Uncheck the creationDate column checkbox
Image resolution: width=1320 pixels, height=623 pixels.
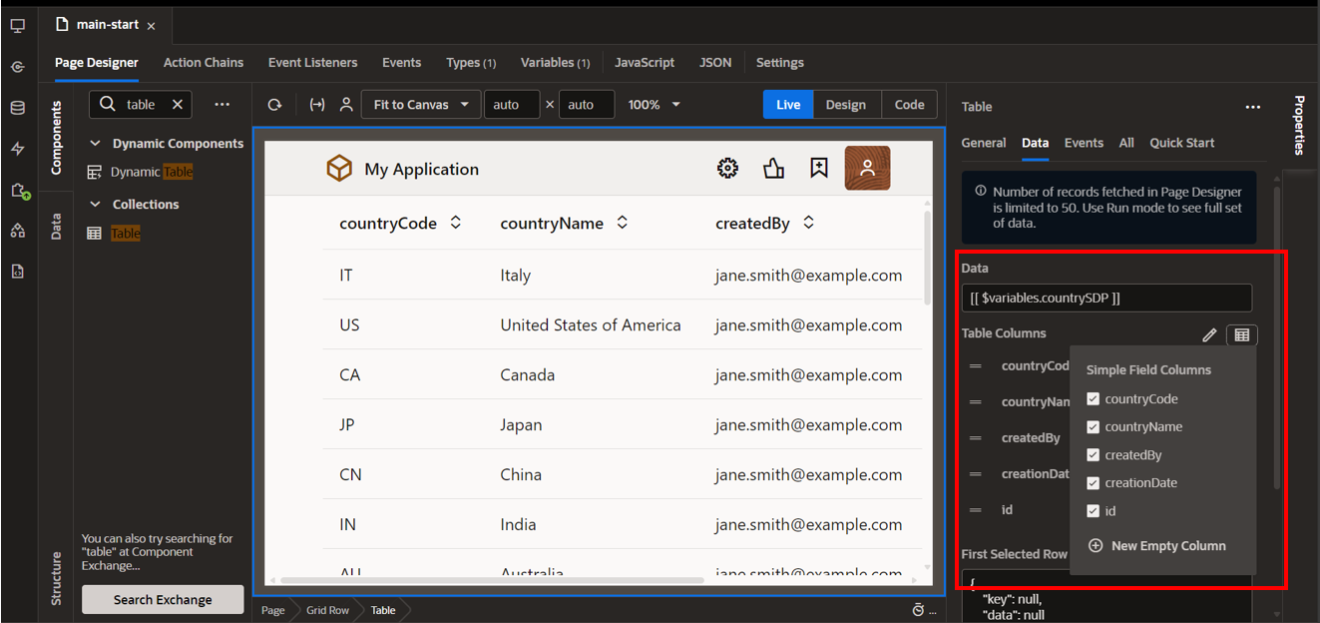pos(1094,482)
